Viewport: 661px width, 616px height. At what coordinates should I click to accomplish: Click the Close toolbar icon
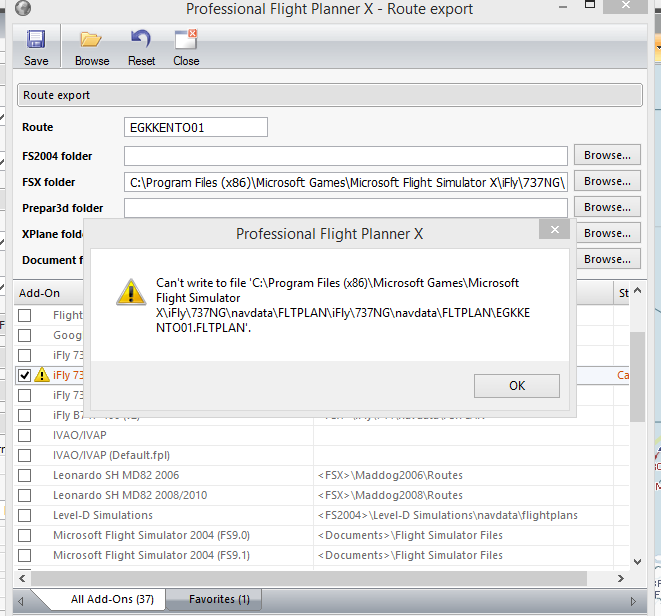click(x=186, y=39)
